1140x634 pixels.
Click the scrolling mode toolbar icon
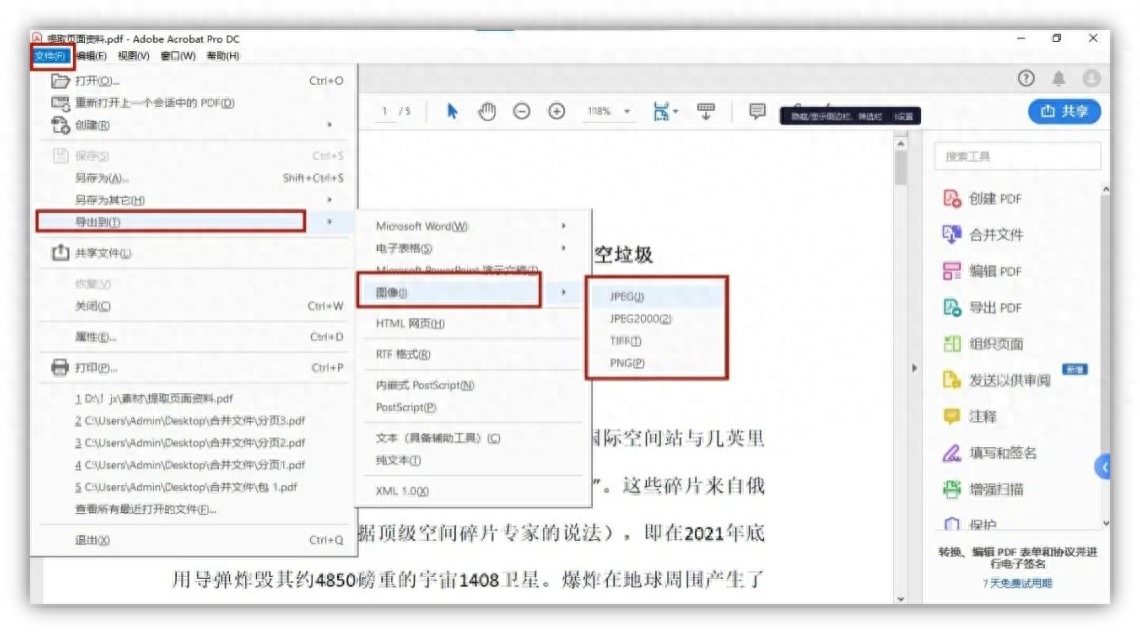point(706,111)
